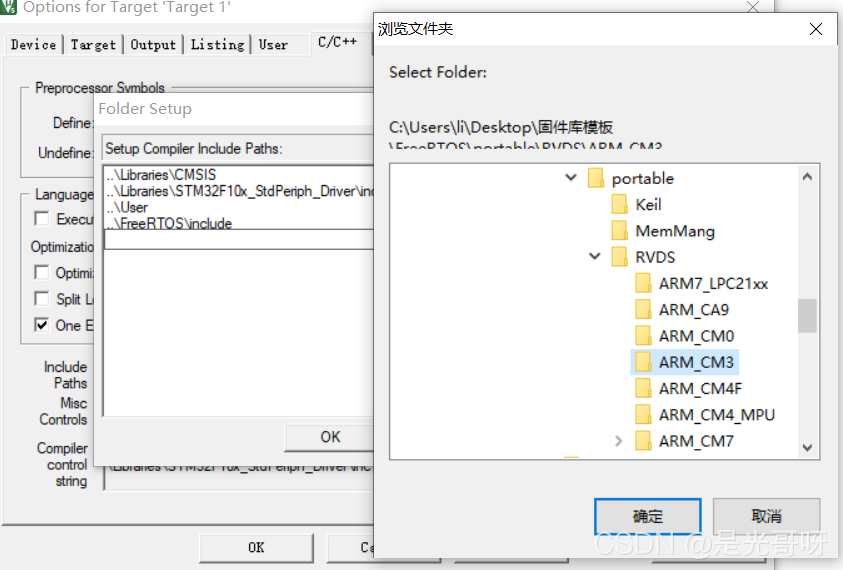
Task: Click the empty include path input field
Action: point(239,240)
